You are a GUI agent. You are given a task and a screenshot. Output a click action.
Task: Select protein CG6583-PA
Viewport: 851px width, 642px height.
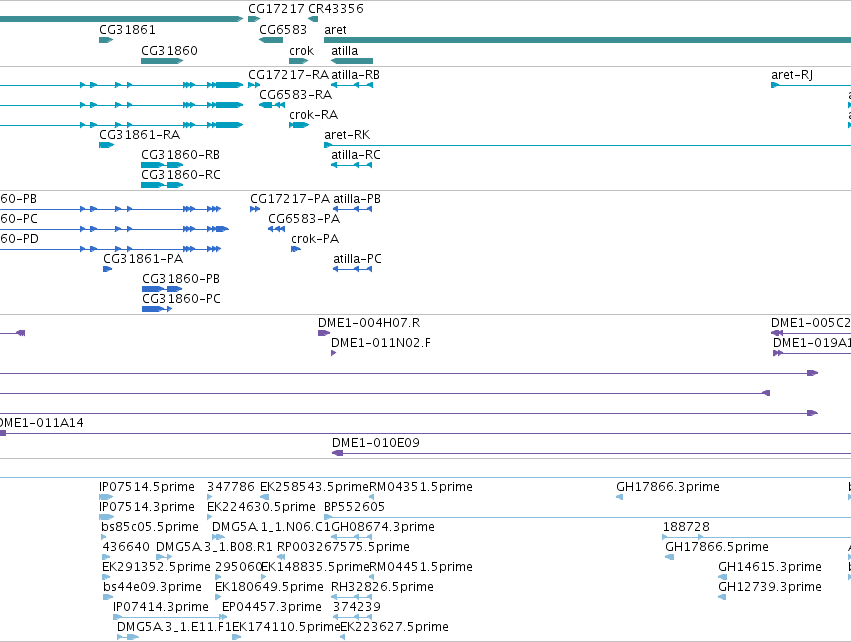[277, 229]
